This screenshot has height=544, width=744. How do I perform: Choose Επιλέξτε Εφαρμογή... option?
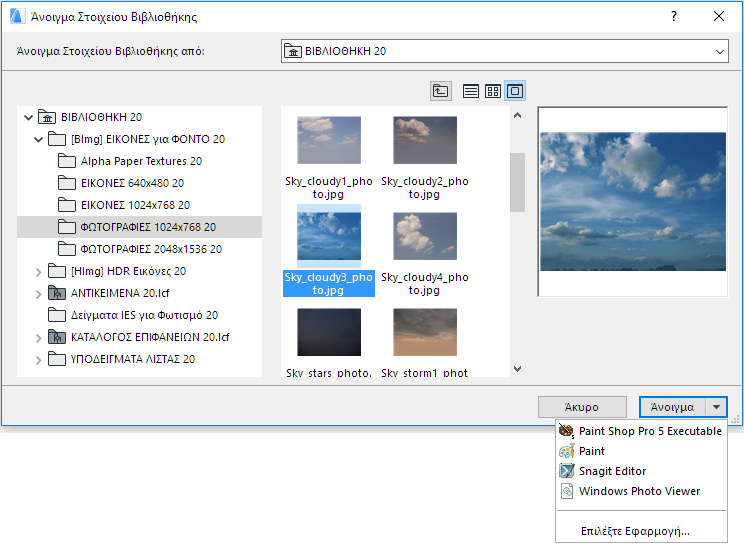642,531
